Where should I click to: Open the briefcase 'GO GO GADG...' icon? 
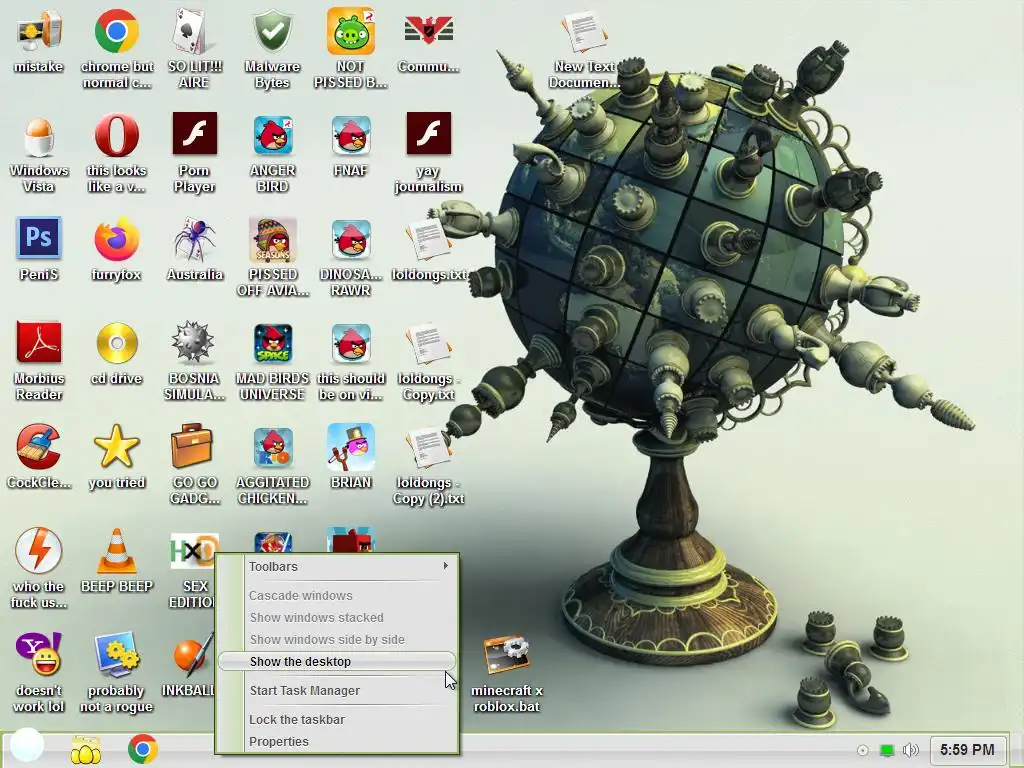pos(191,445)
